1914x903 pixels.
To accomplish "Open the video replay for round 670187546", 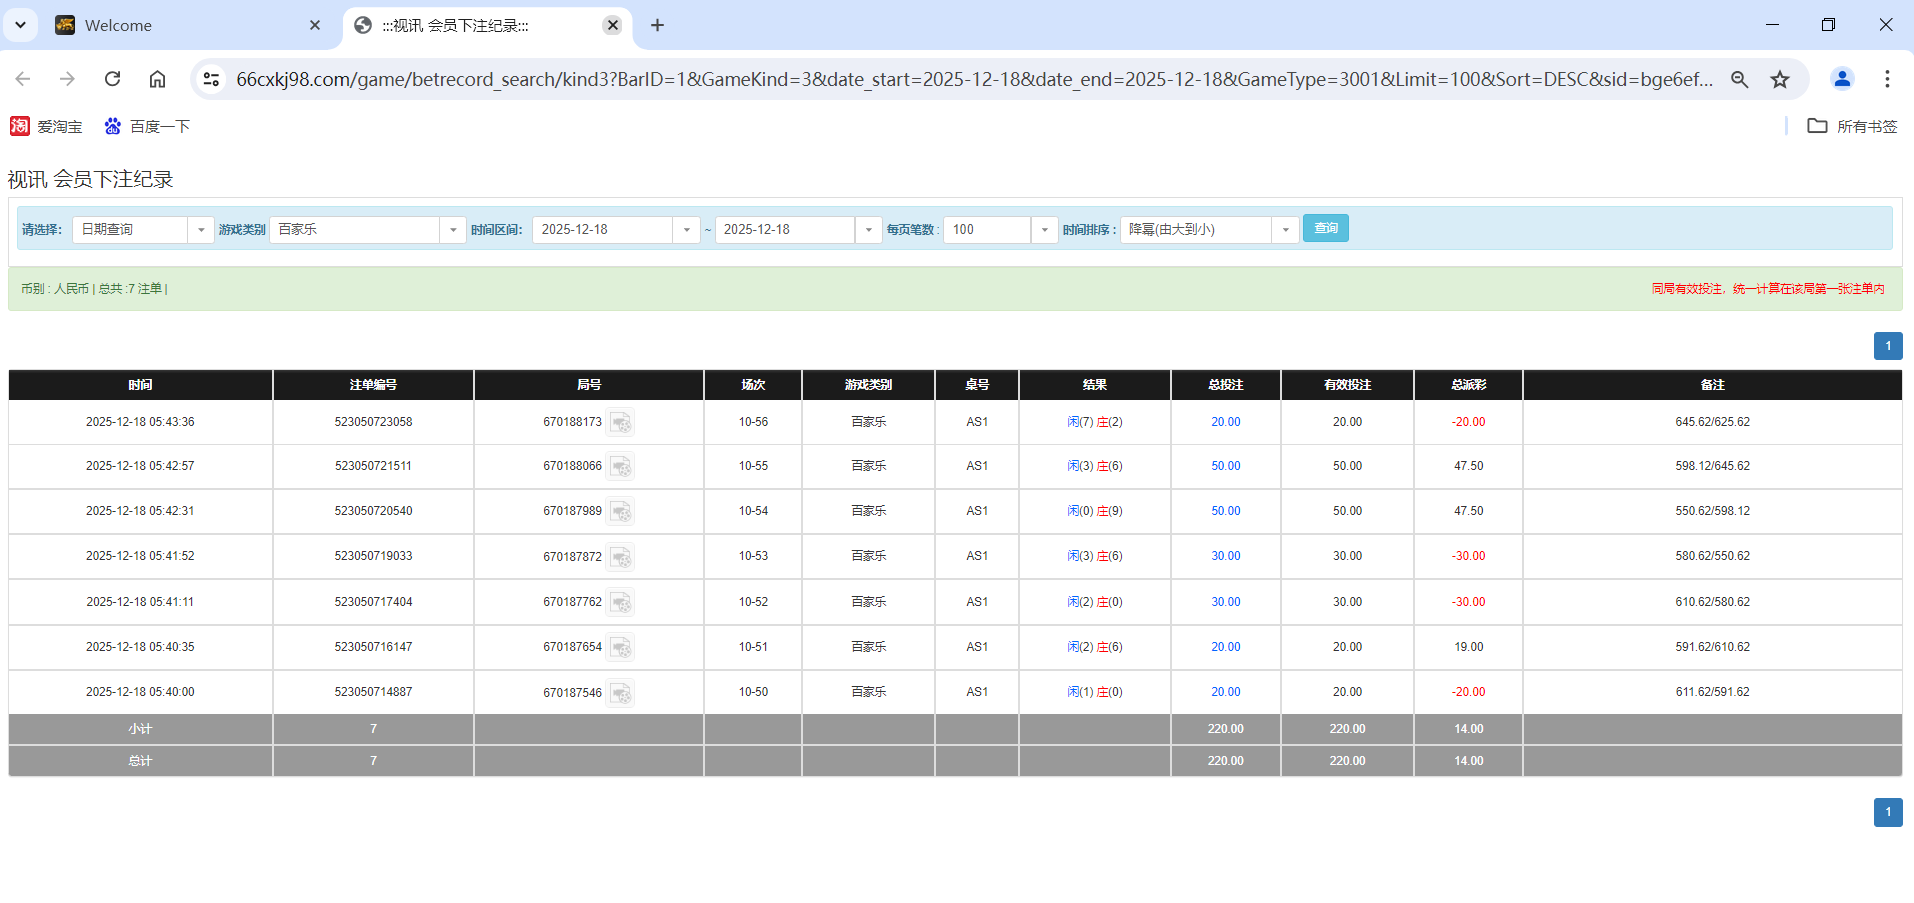I will pos(621,692).
